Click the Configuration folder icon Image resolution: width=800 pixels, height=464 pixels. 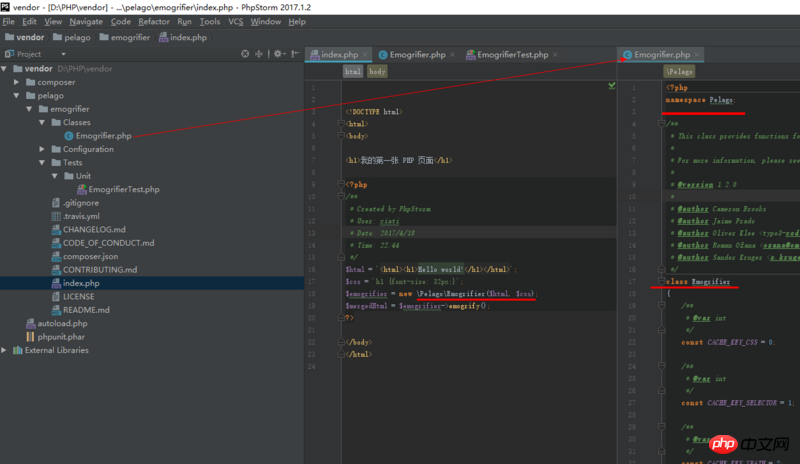pyautogui.click(x=56, y=149)
